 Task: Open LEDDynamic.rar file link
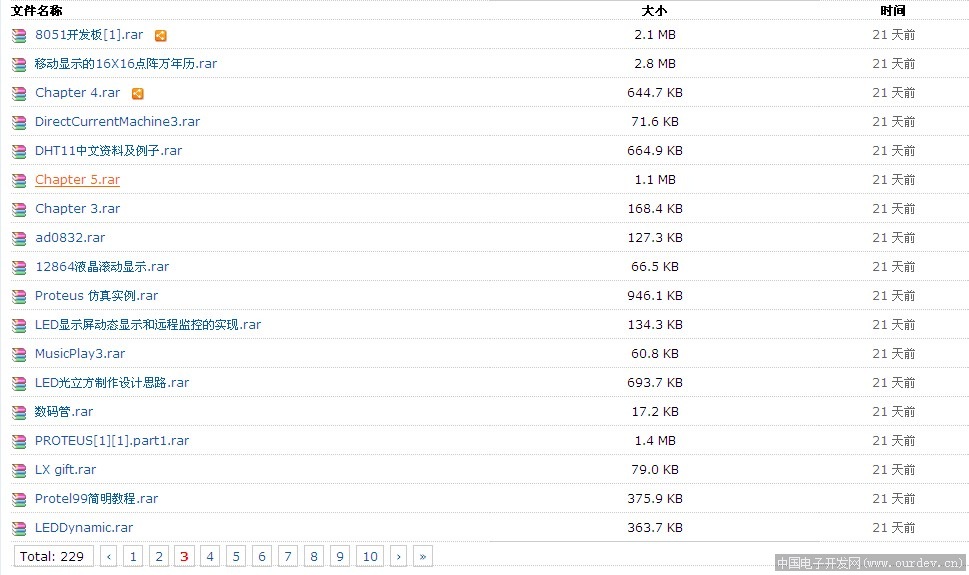(x=84, y=527)
